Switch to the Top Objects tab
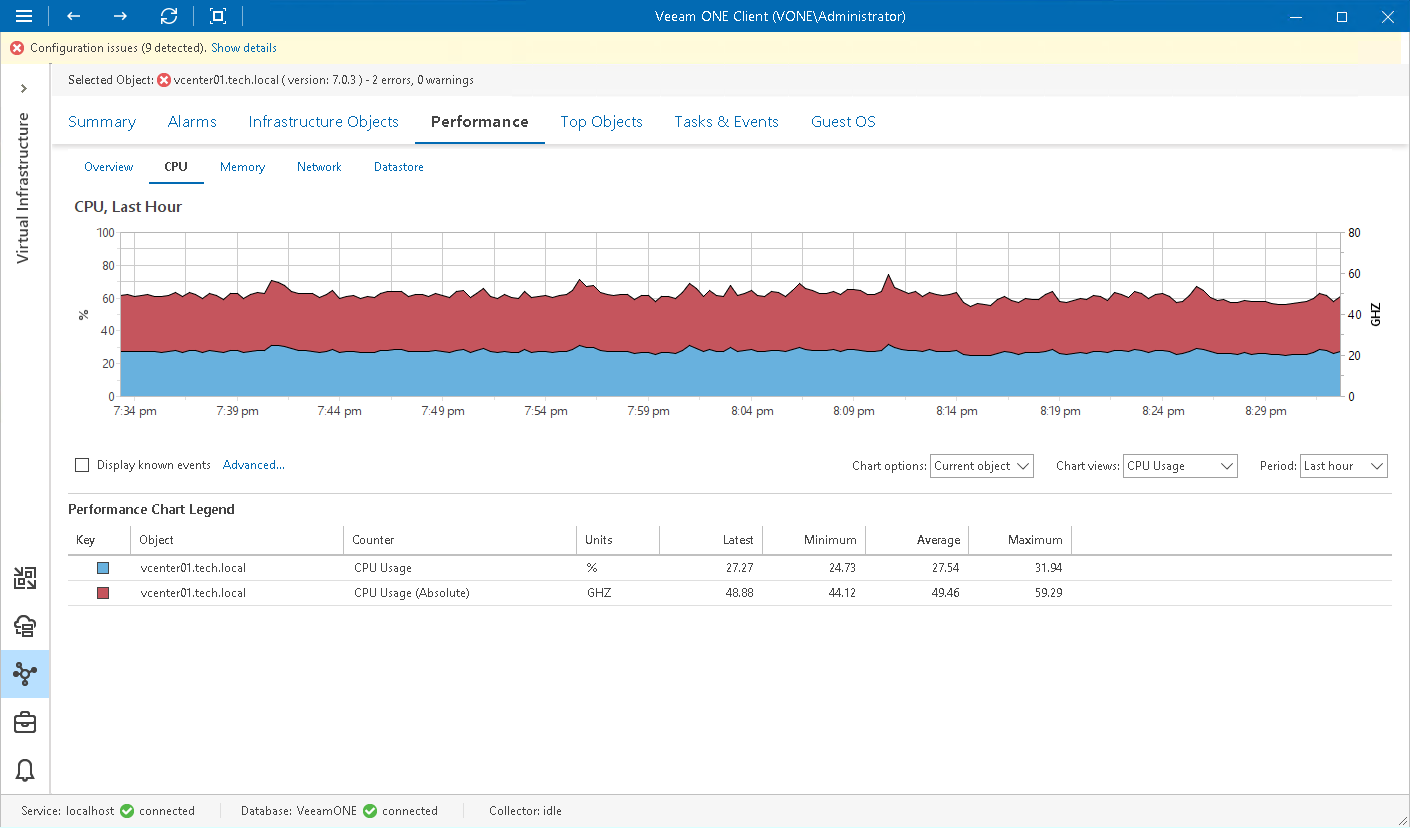 coord(601,122)
